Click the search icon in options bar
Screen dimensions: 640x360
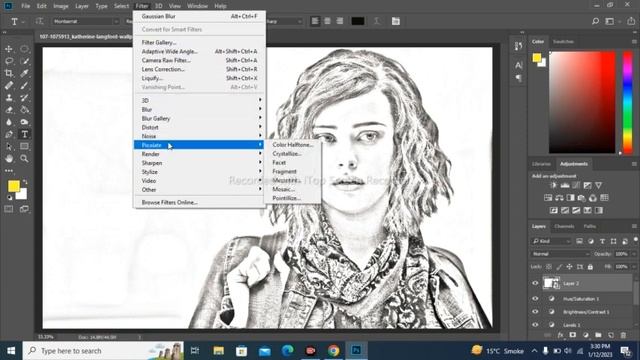595,21
